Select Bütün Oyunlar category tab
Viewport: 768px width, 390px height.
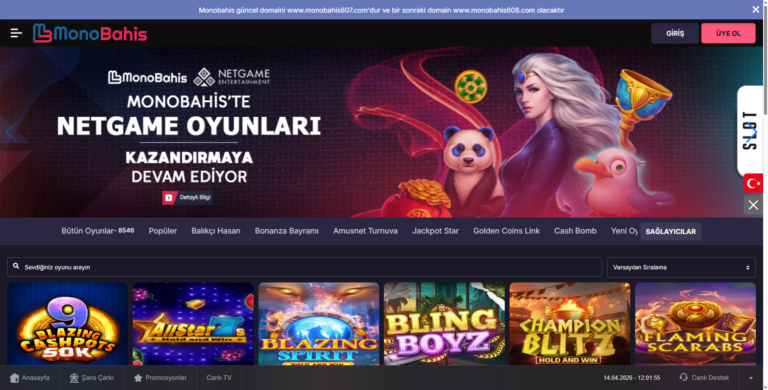(97, 231)
